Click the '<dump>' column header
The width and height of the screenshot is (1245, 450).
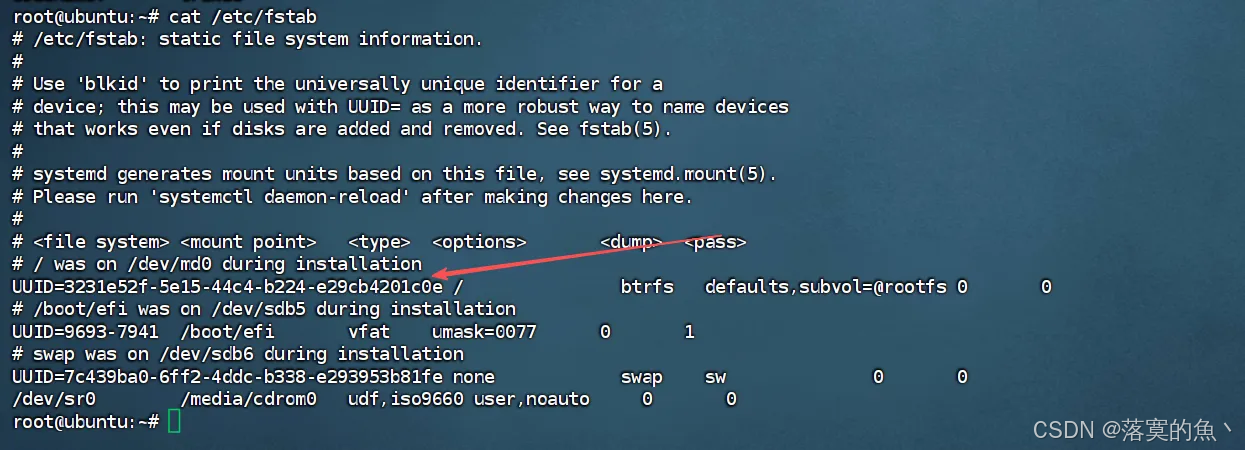tap(631, 242)
